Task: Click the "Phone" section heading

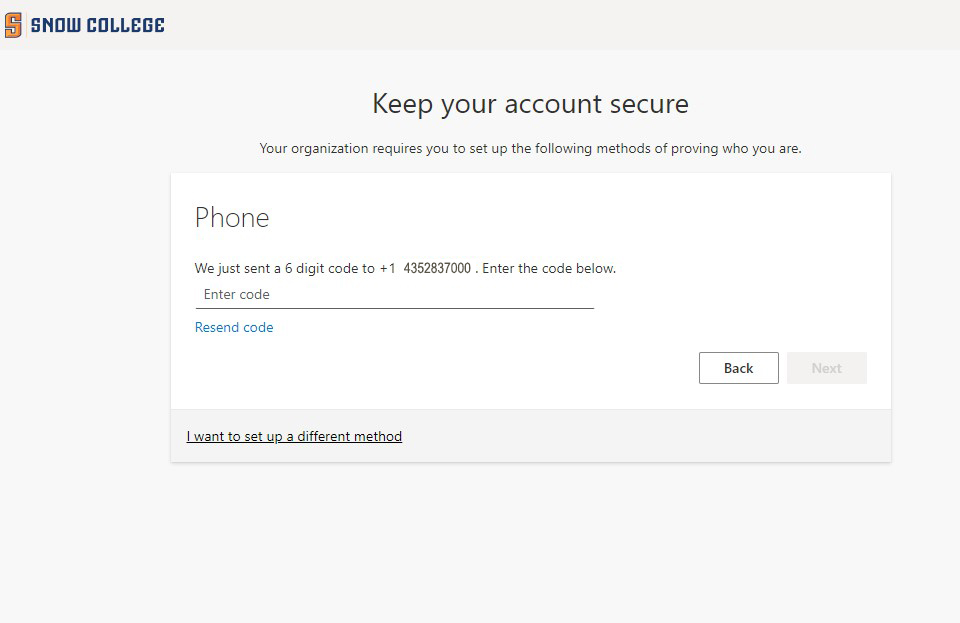Action: pos(232,218)
